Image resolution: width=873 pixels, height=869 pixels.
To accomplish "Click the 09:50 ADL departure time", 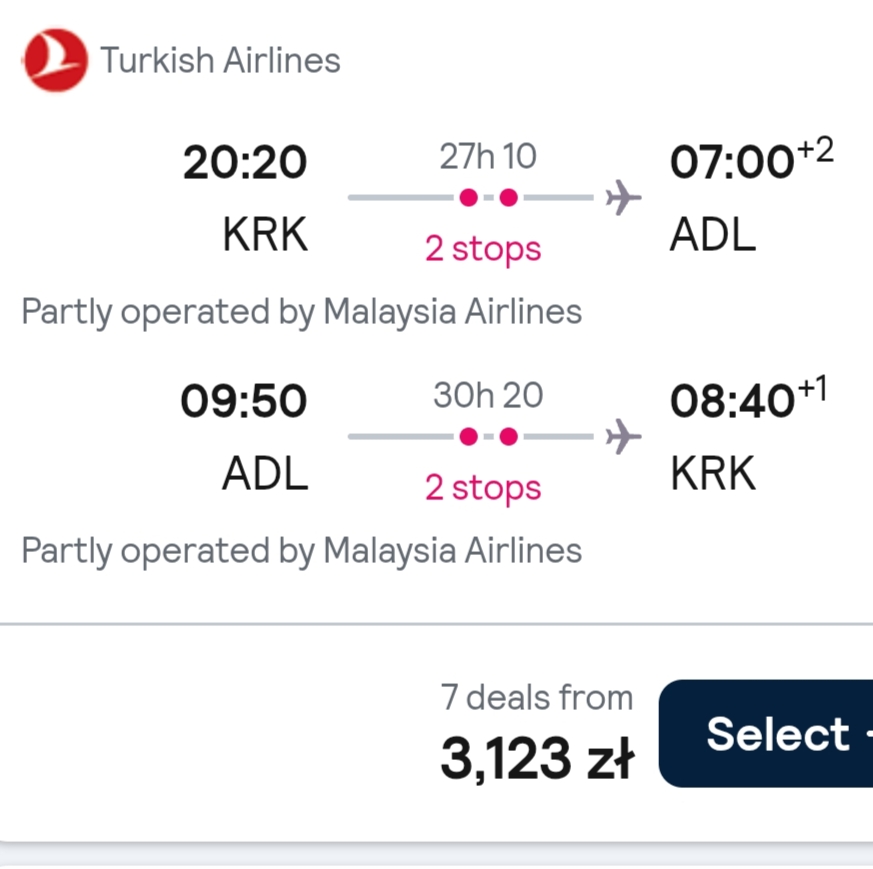I will click(x=243, y=401).
